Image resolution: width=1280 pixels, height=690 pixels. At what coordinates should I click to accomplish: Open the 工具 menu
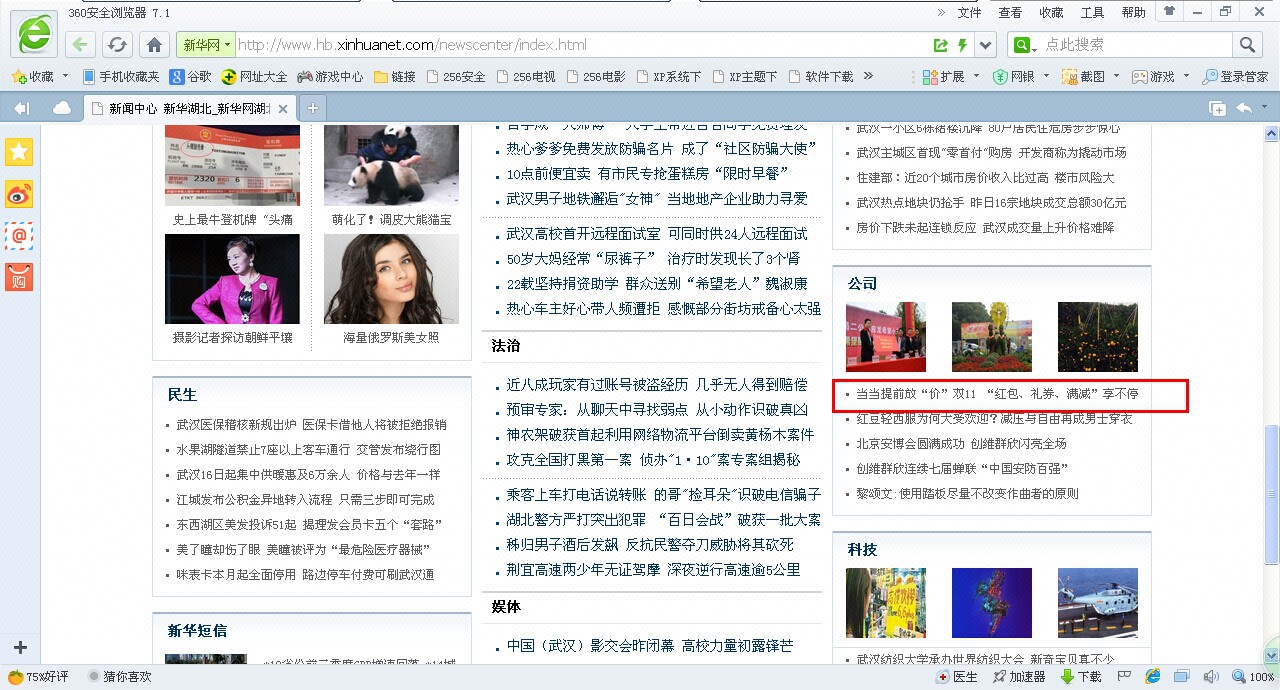pyautogui.click(x=1092, y=13)
